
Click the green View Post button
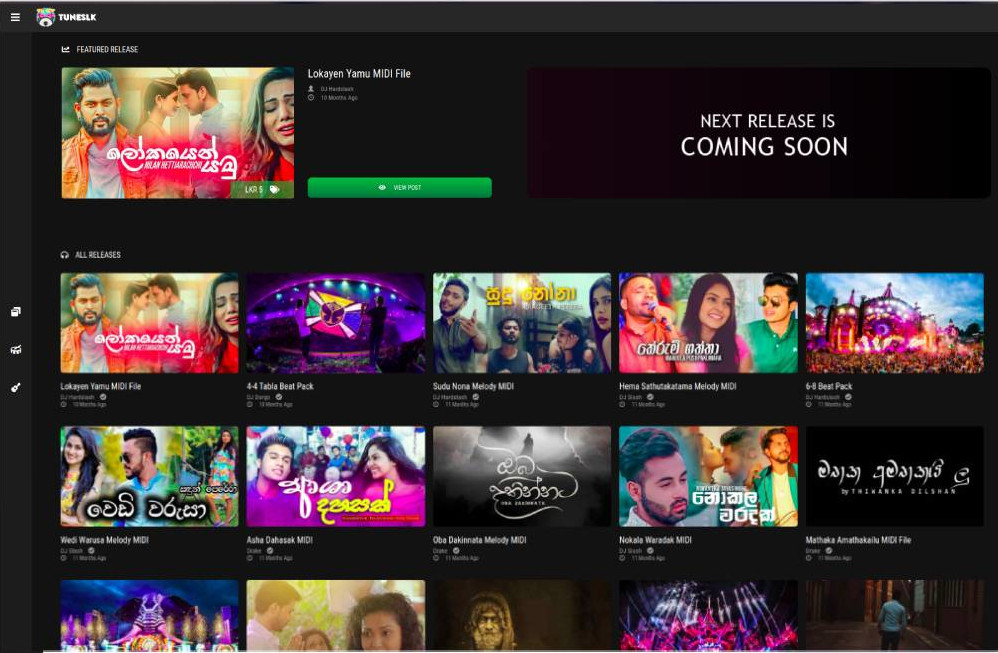pyautogui.click(x=400, y=188)
